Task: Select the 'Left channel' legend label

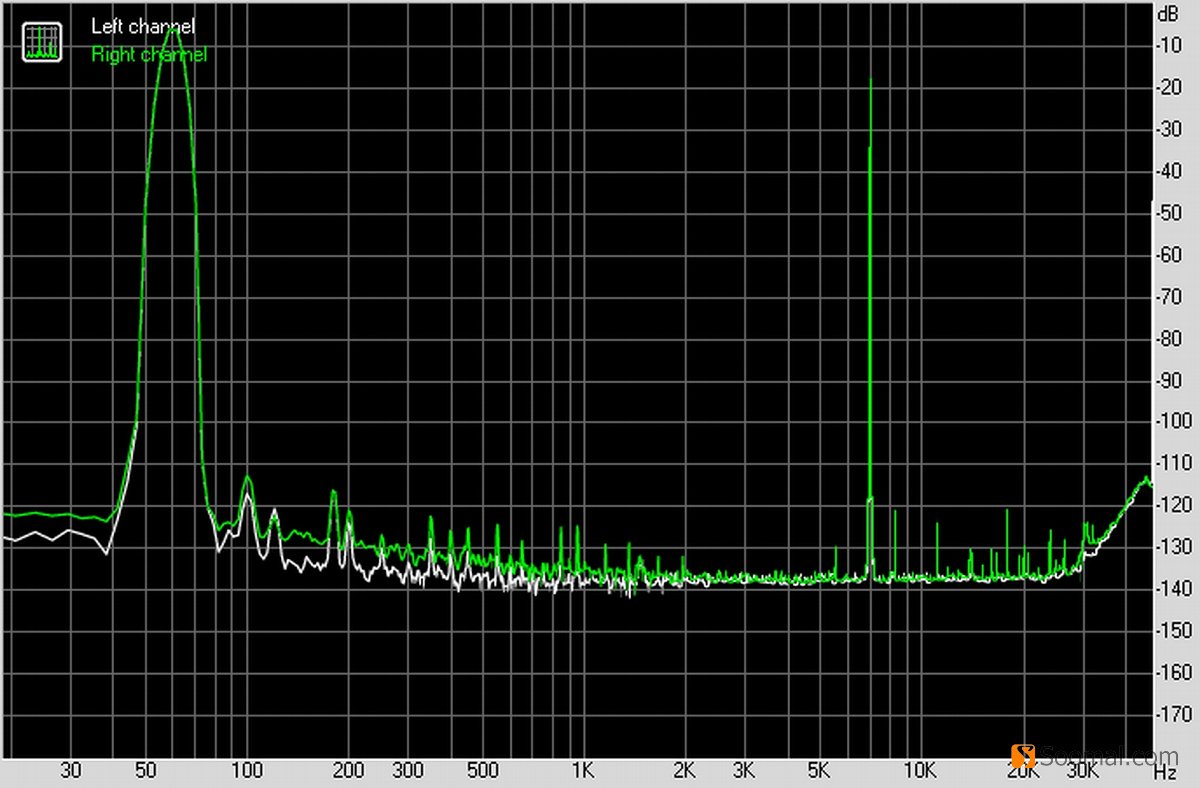Action: [143, 27]
